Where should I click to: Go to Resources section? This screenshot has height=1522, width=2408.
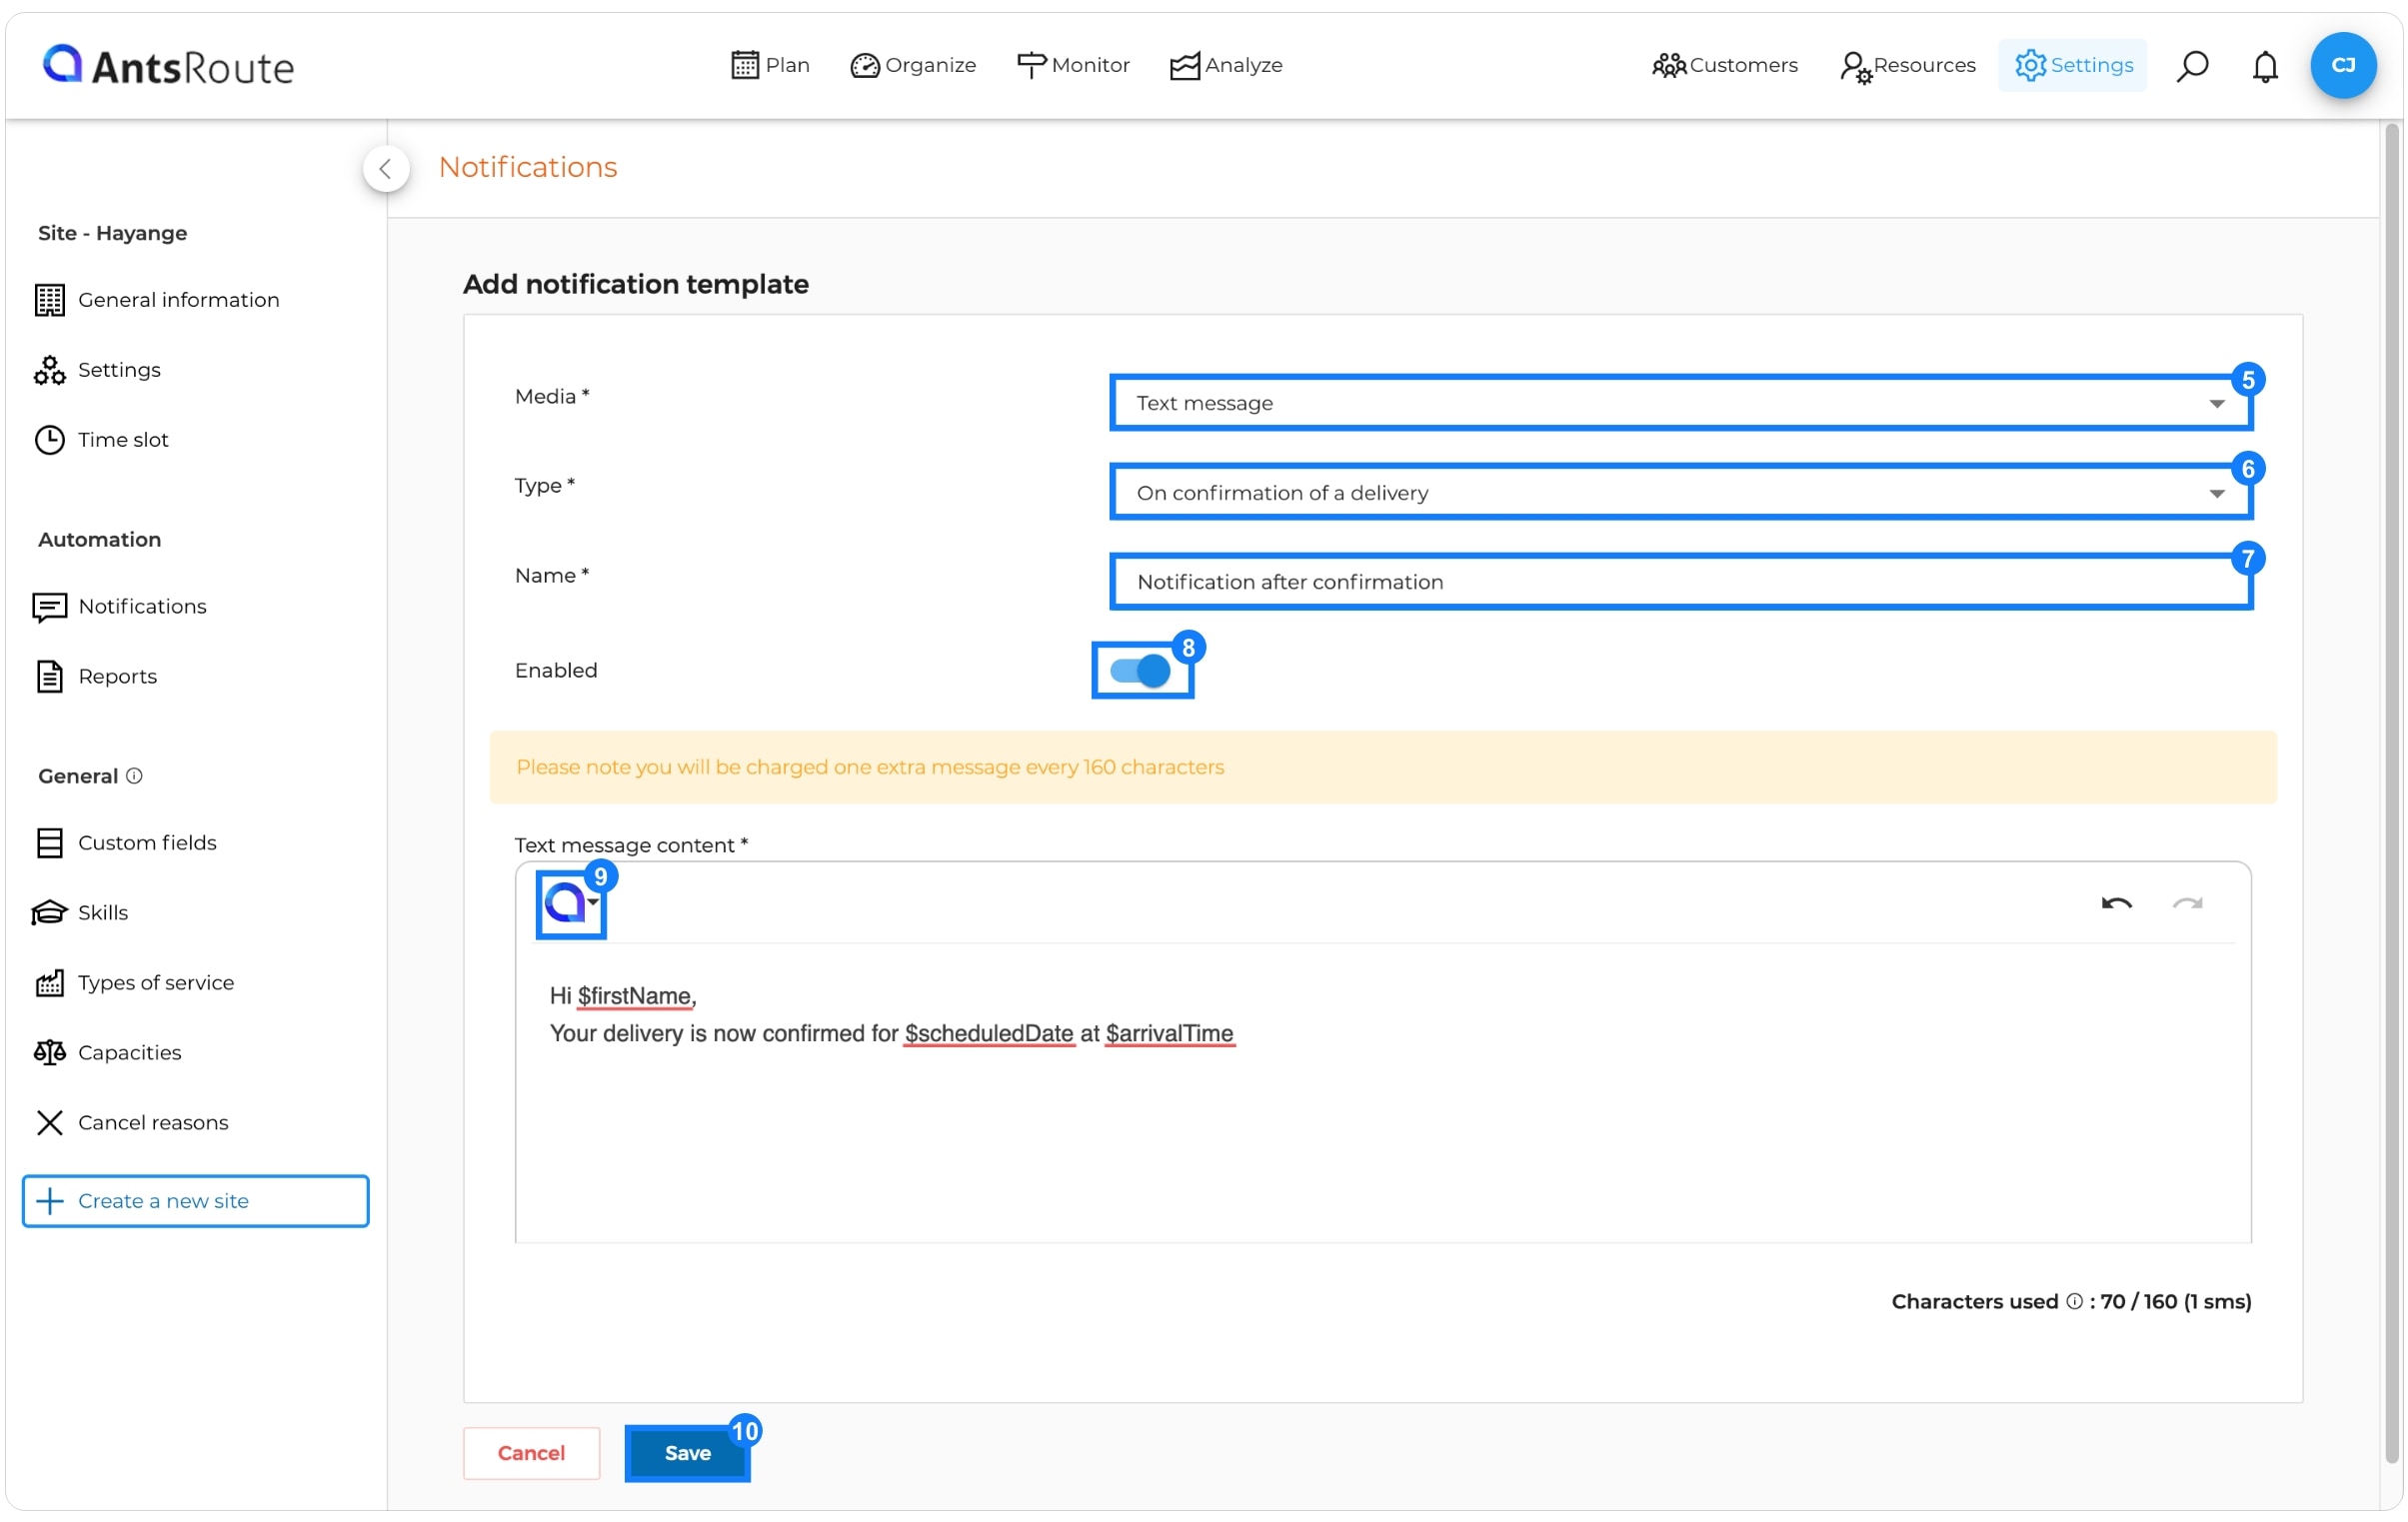pos(1907,65)
